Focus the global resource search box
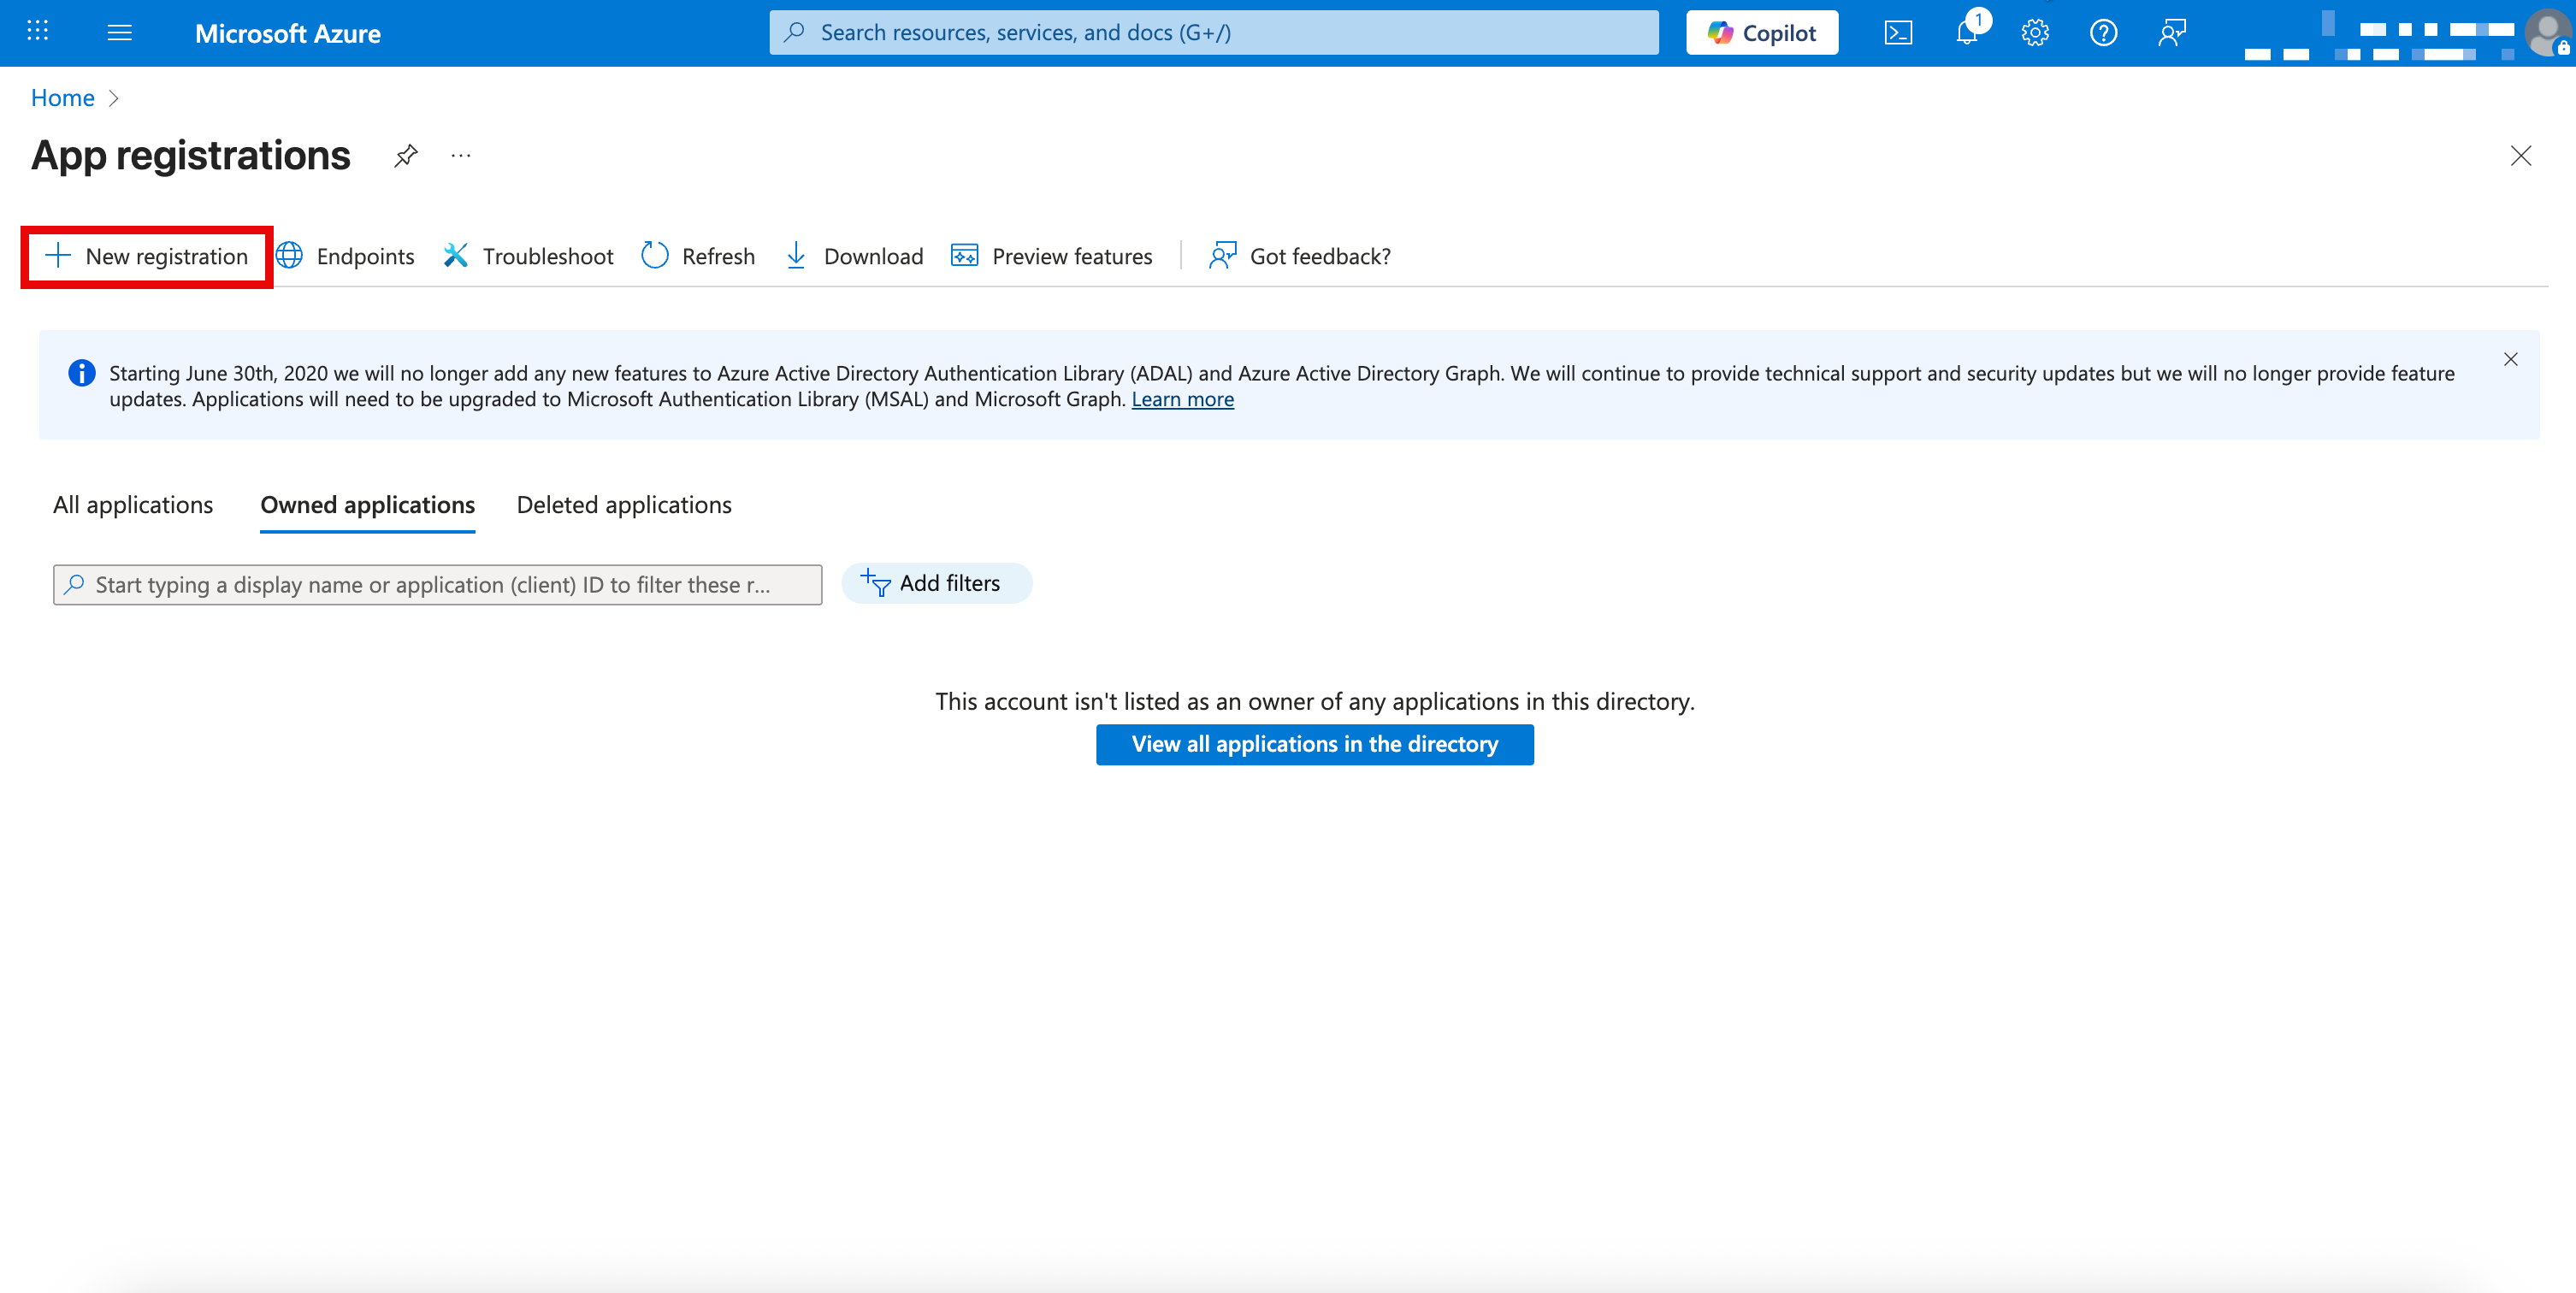The width and height of the screenshot is (2576, 1293). pyautogui.click(x=1213, y=32)
